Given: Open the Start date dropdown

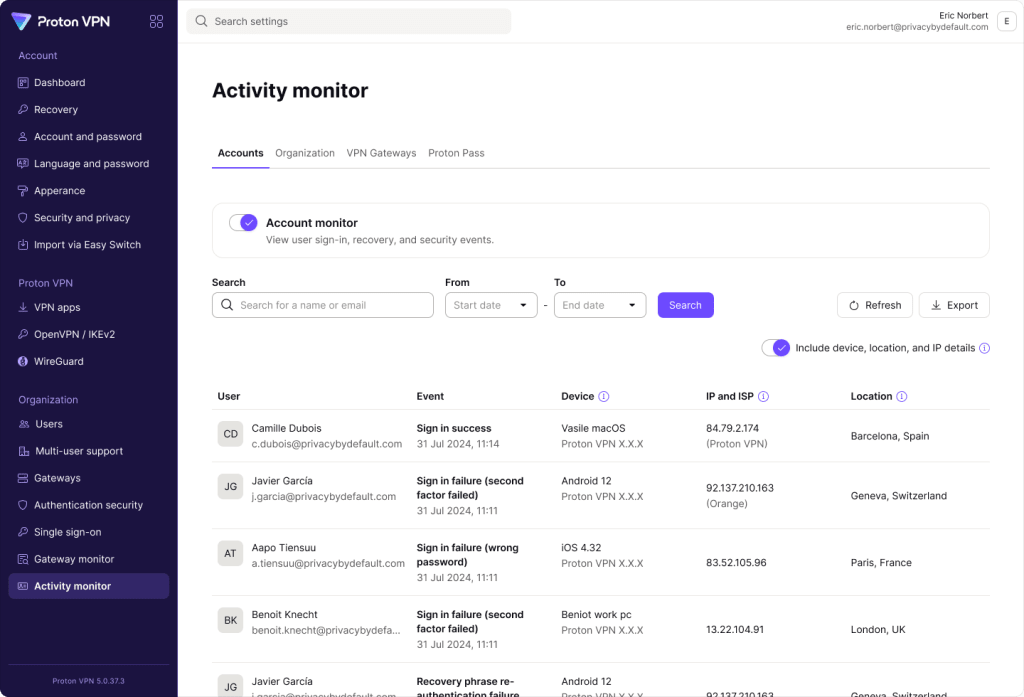Looking at the screenshot, I should point(491,305).
